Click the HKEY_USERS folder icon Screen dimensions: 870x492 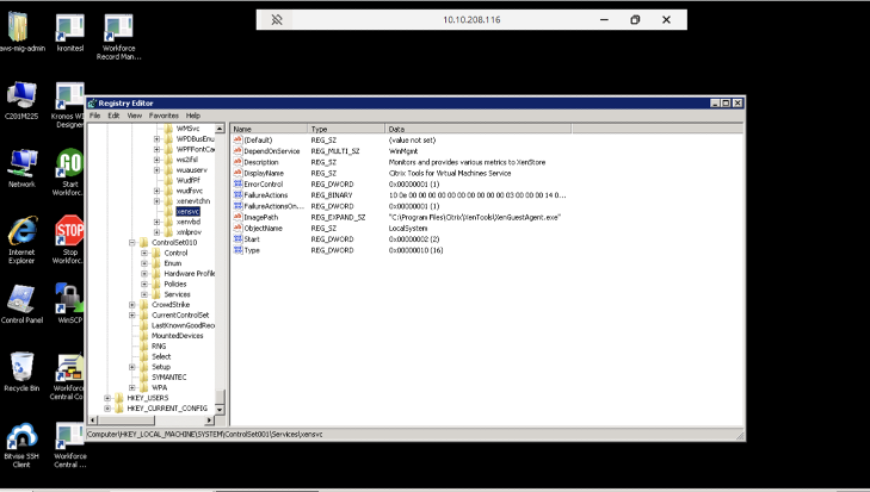click(x=119, y=398)
